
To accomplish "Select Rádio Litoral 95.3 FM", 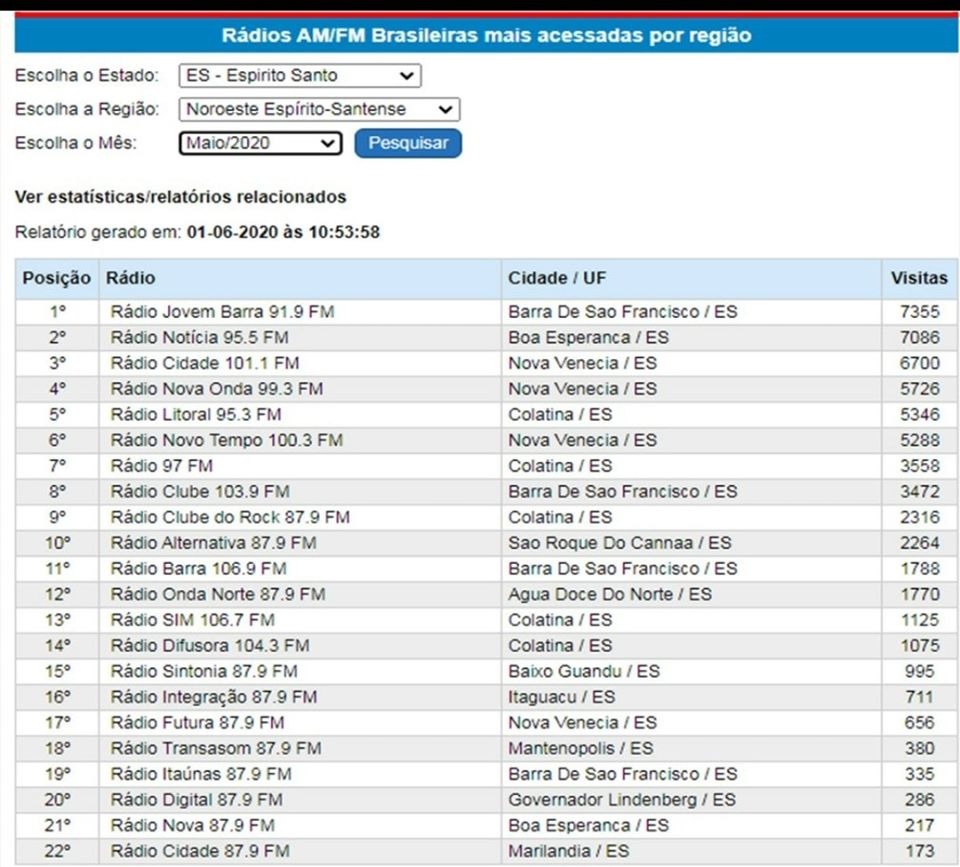I will pos(196,415).
